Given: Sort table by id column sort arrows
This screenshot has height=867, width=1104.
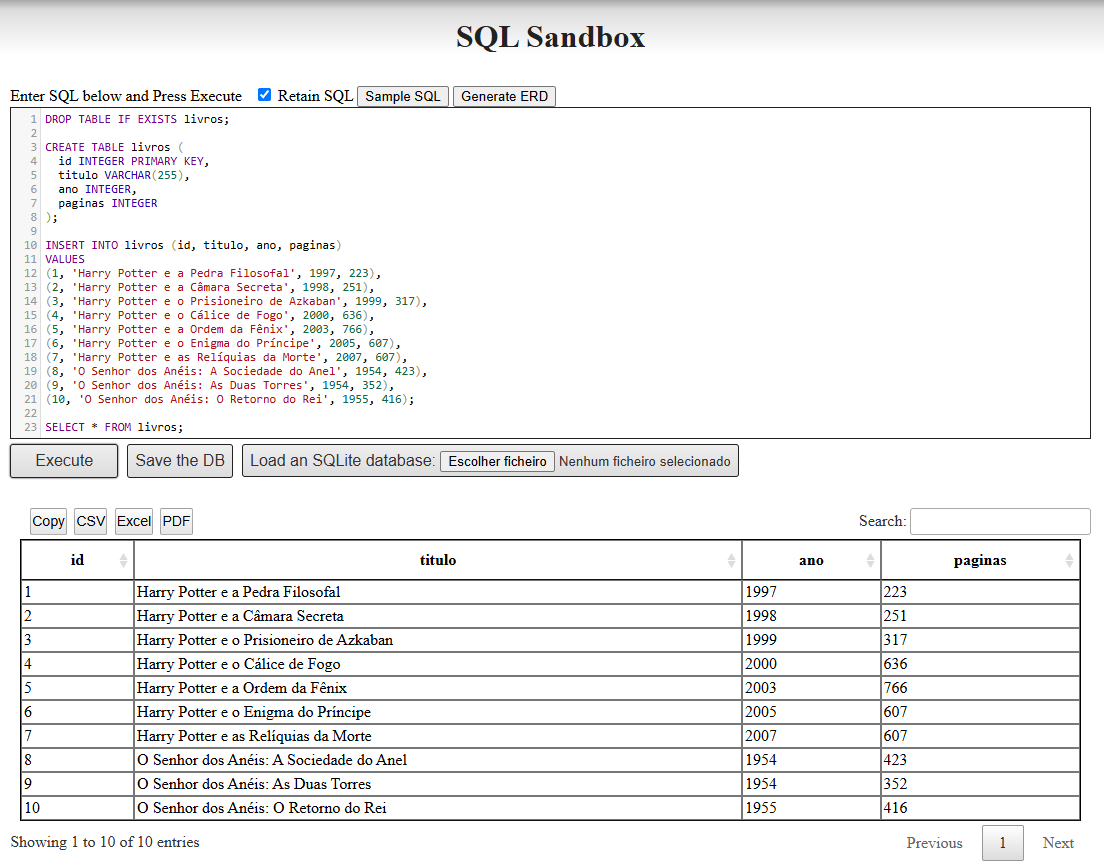Looking at the screenshot, I should [x=123, y=561].
